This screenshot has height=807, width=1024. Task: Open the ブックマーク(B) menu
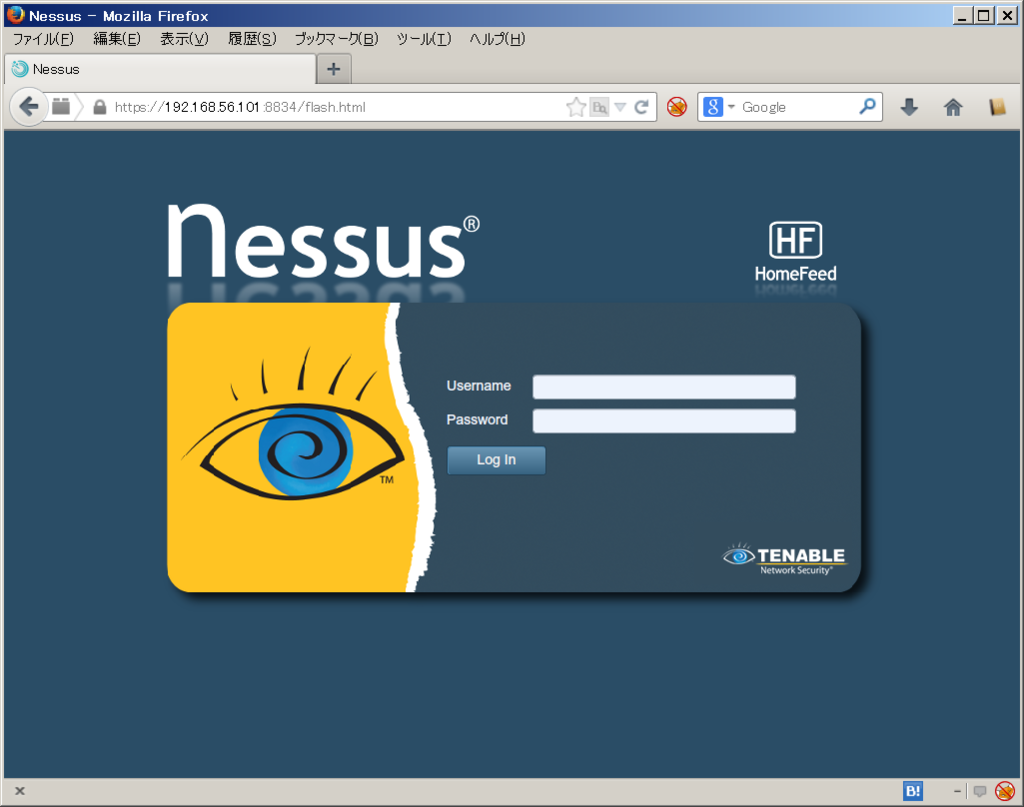(336, 39)
